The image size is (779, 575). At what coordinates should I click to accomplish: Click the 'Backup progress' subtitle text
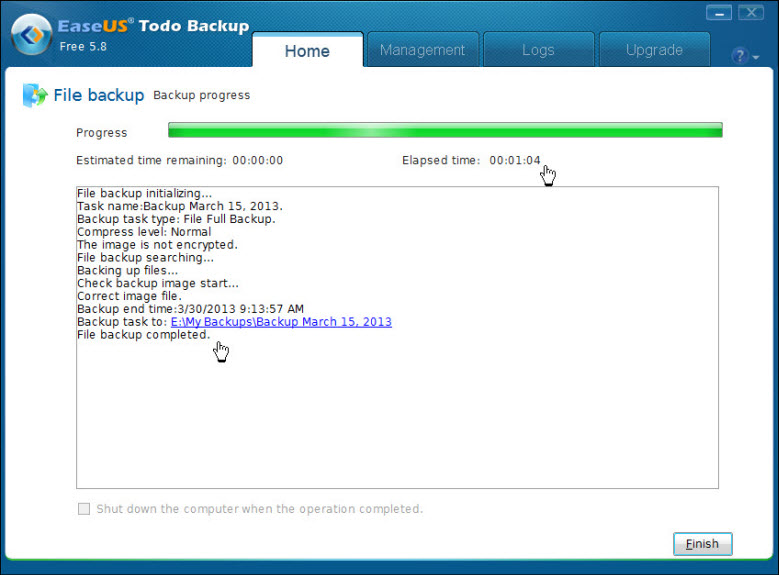[202, 95]
